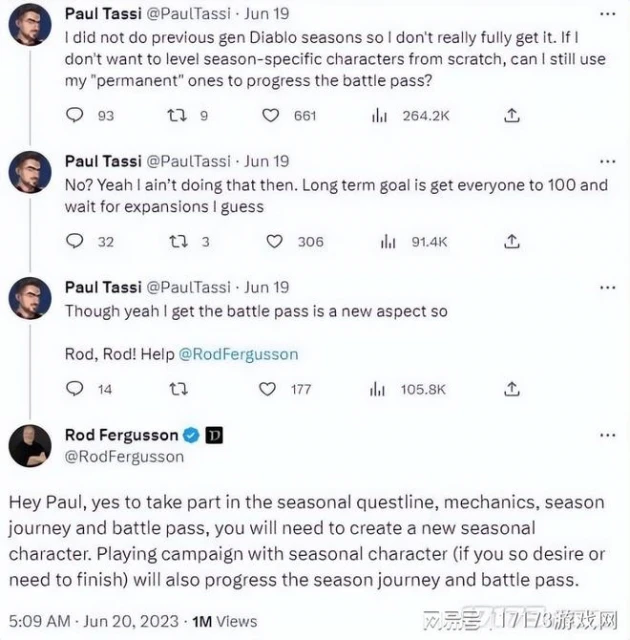Like the tweet with 306 likes
This screenshot has height=640, width=630.
click(279, 241)
